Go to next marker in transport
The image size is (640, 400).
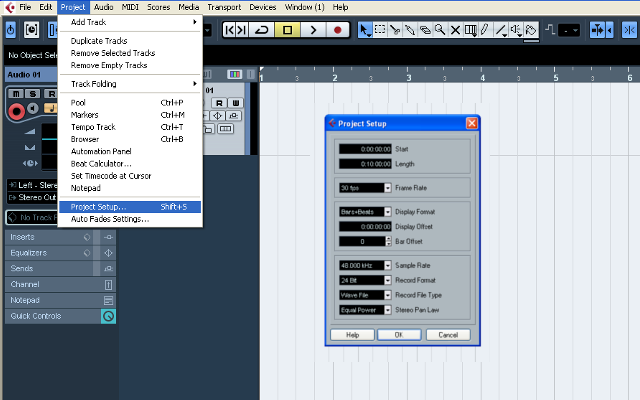click(242, 30)
